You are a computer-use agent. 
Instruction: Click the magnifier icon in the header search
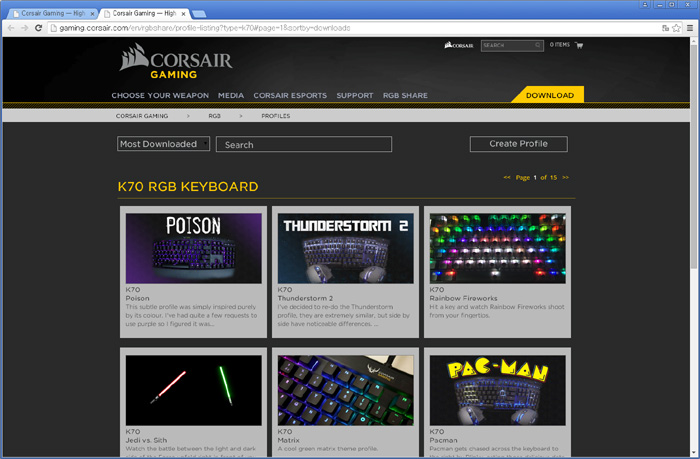tap(538, 45)
